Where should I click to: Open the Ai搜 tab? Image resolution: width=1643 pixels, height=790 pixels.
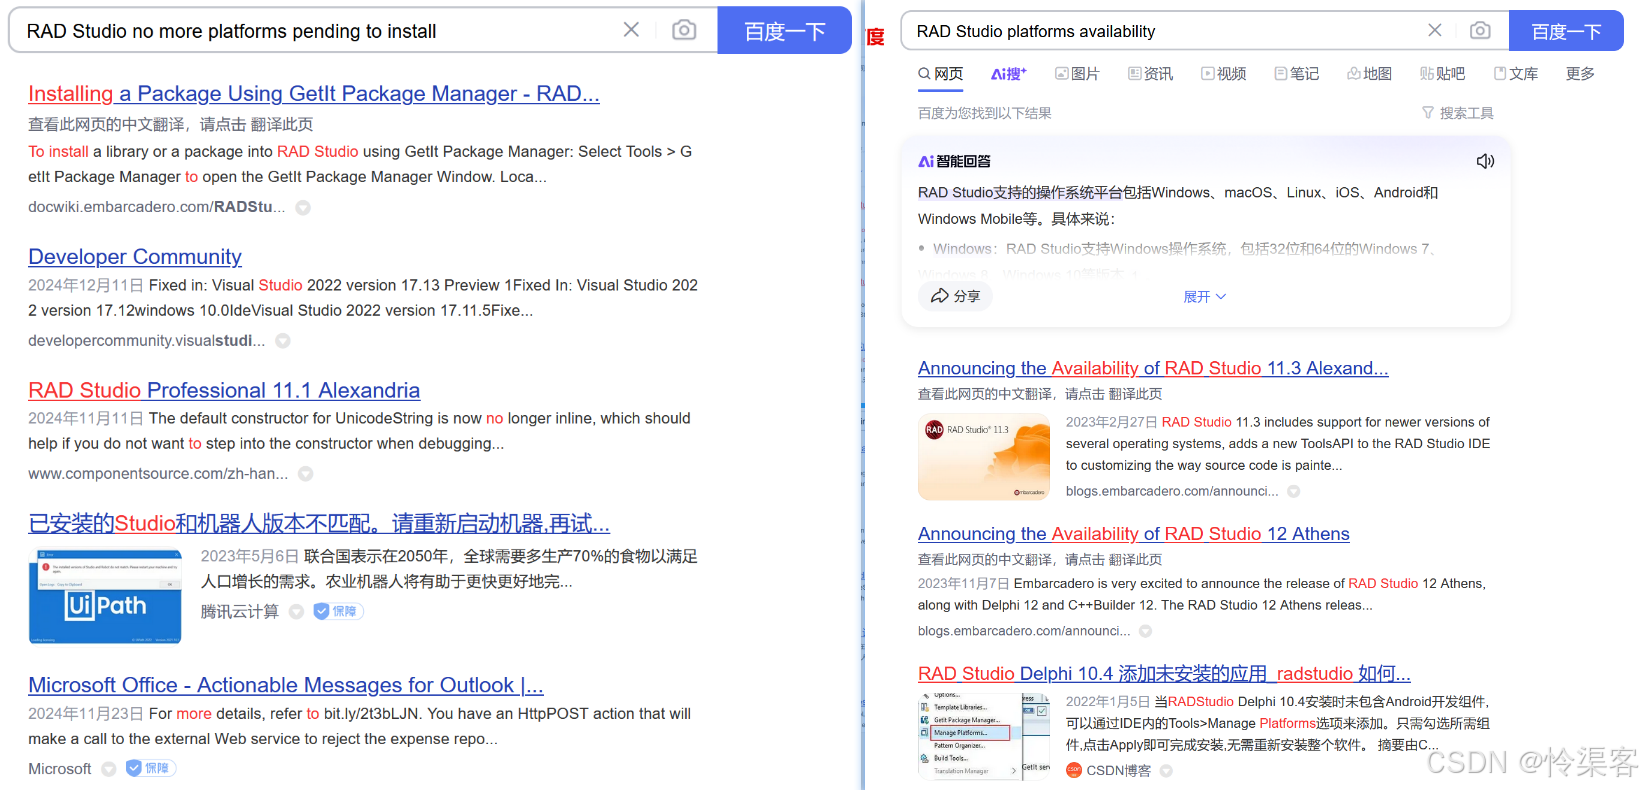(1009, 73)
